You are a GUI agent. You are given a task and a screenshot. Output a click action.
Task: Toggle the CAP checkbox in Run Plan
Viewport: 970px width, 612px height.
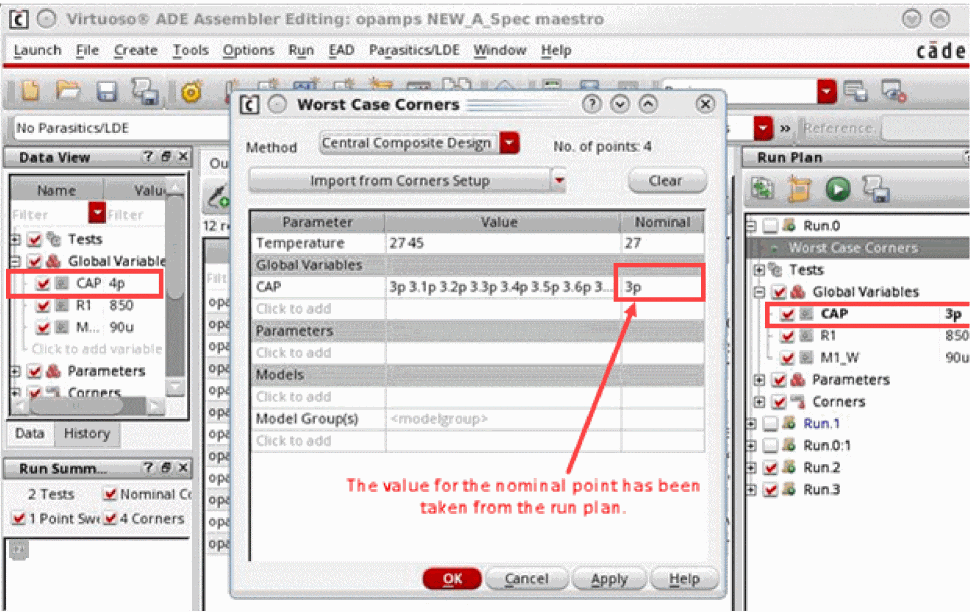pyautogui.click(x=787, y=314)
